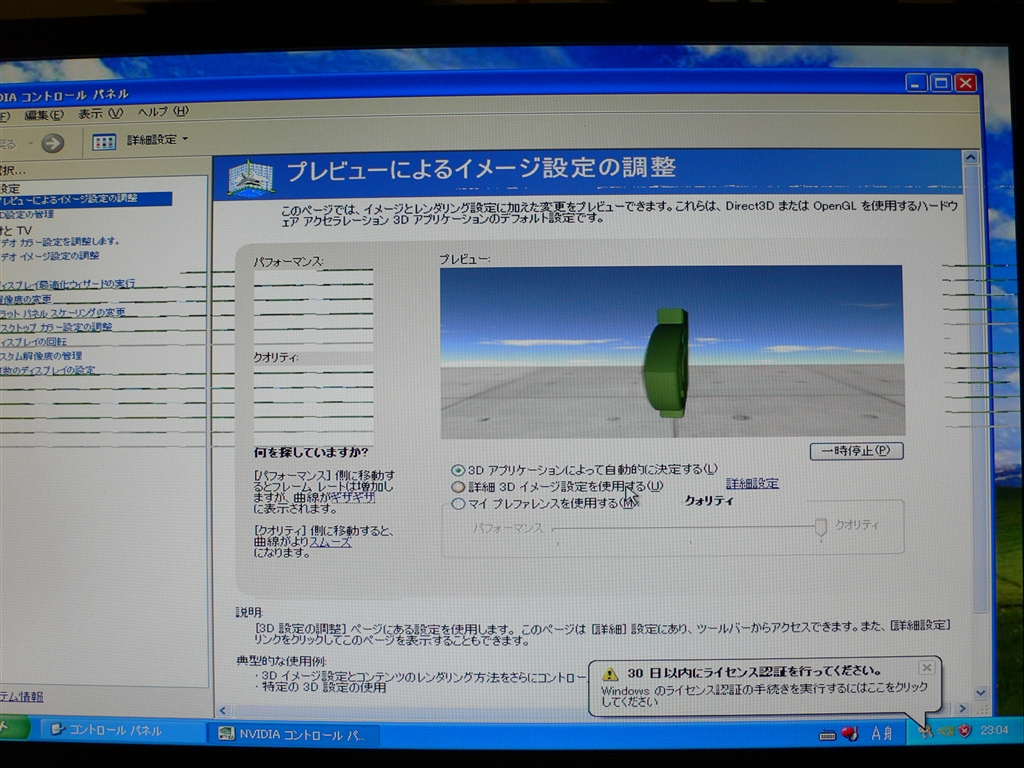
Task: Click the rotating 3D preview image
Action: (x=672, y=351)
